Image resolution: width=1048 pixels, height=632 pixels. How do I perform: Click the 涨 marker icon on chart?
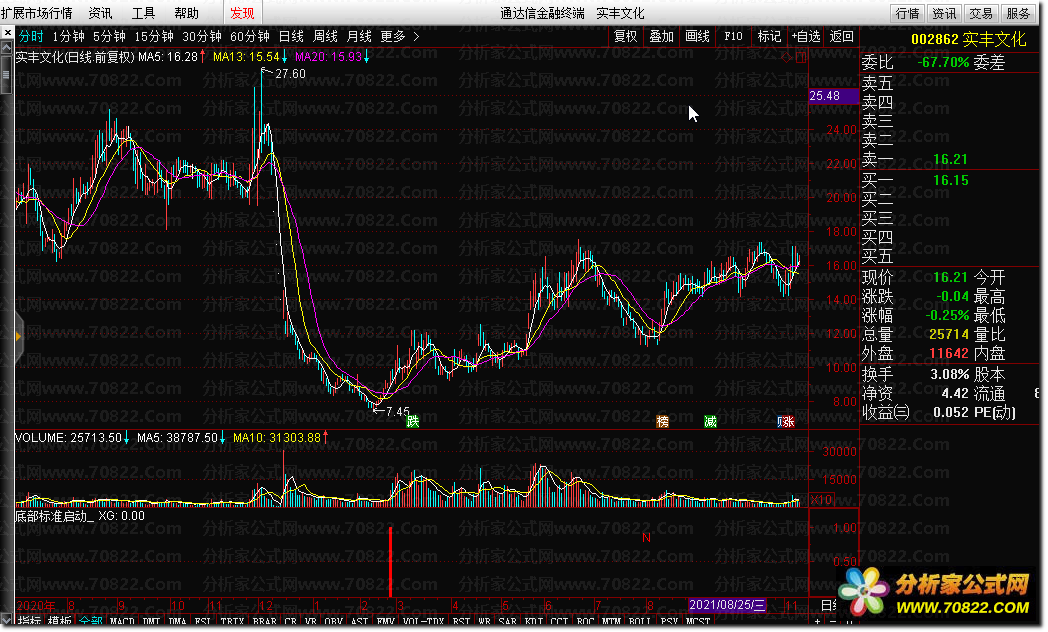[x=787, y=421]
